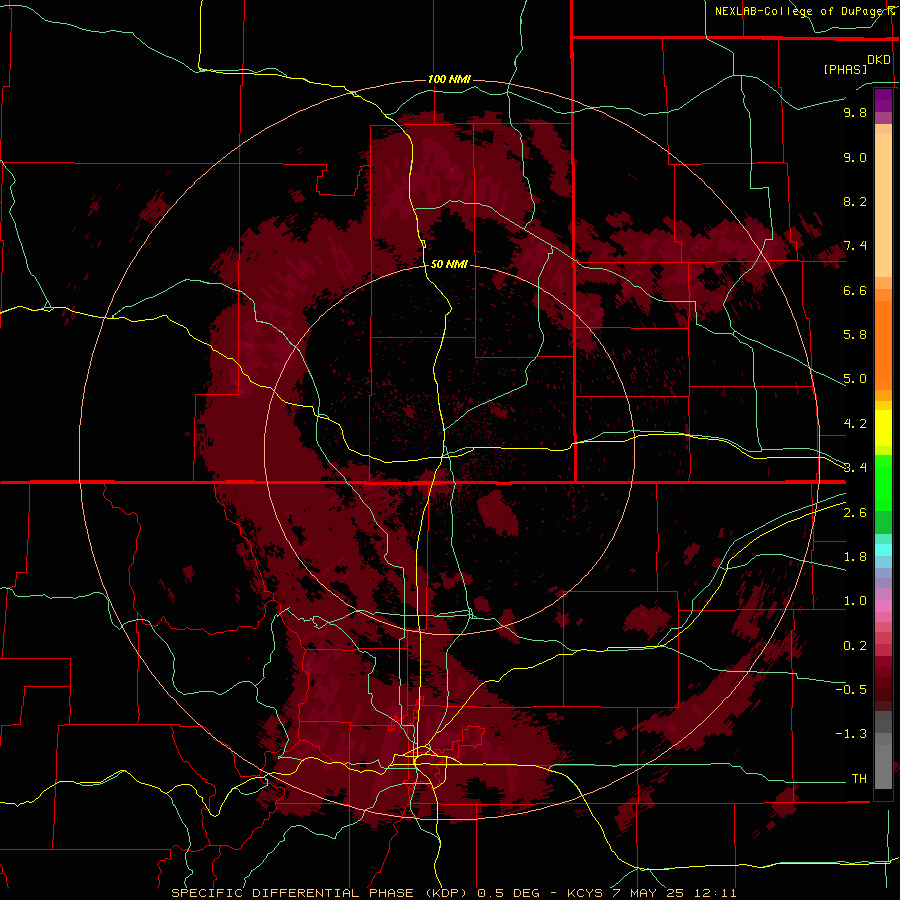Viewport: 900px width, 900px height.
Task: Click the pink swatch in the color legend
Action: click(x=883, y=606)
